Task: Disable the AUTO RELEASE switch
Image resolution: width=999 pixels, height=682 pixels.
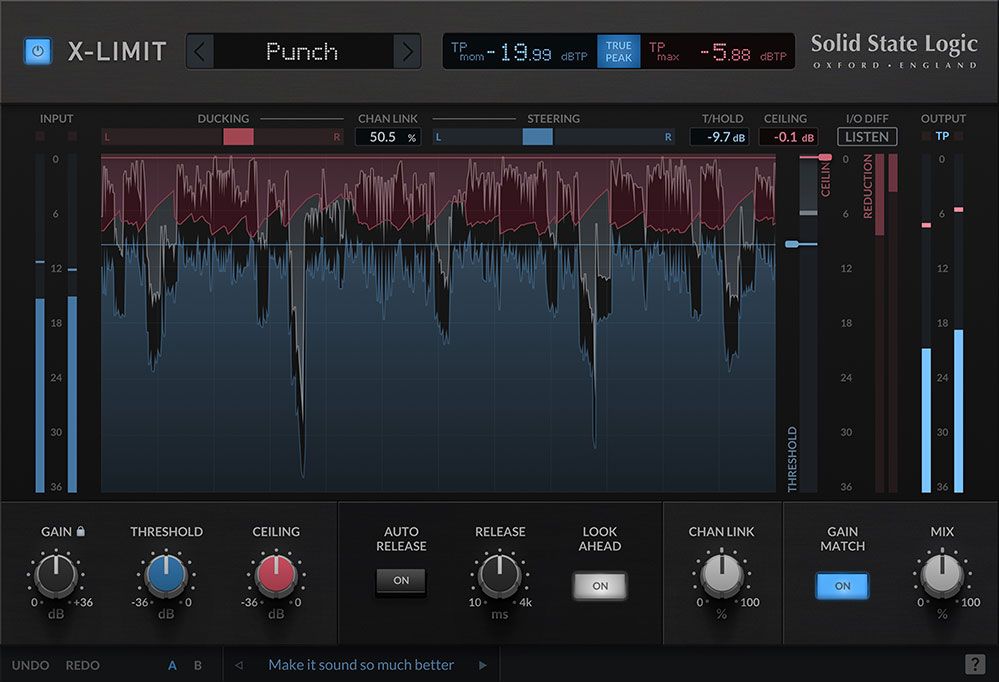Action: click(400, 581)
